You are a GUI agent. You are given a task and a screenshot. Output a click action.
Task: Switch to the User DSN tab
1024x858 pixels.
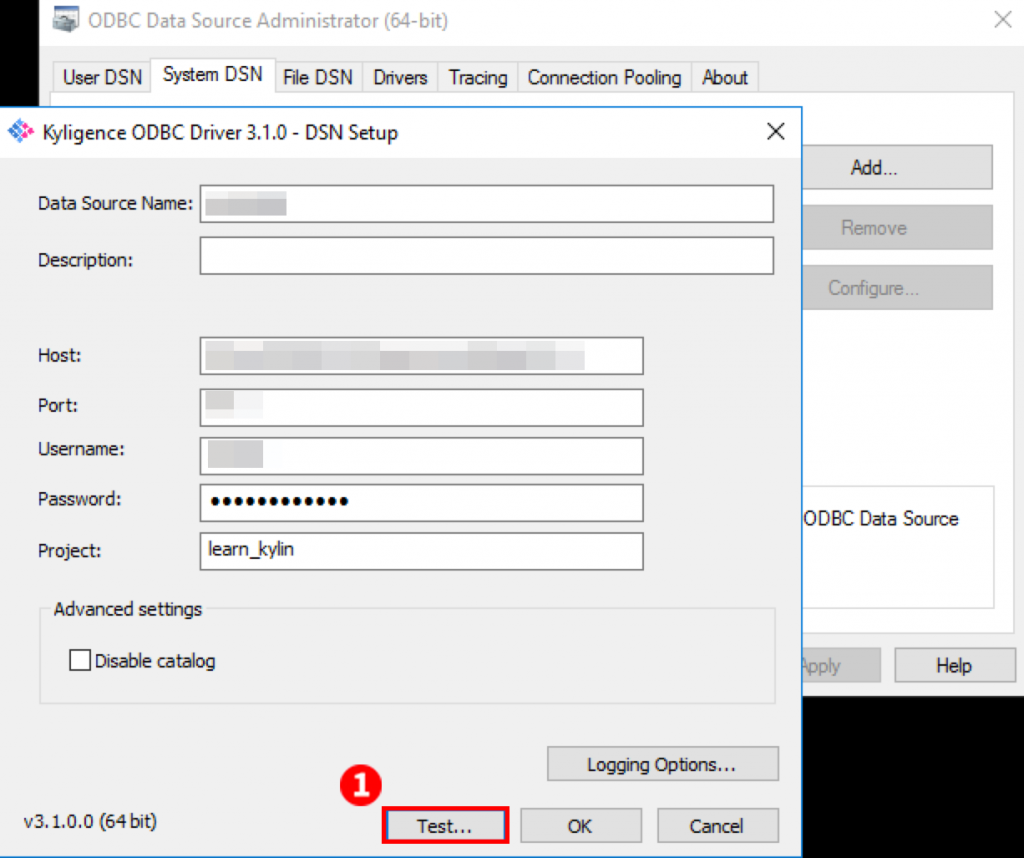102,77
